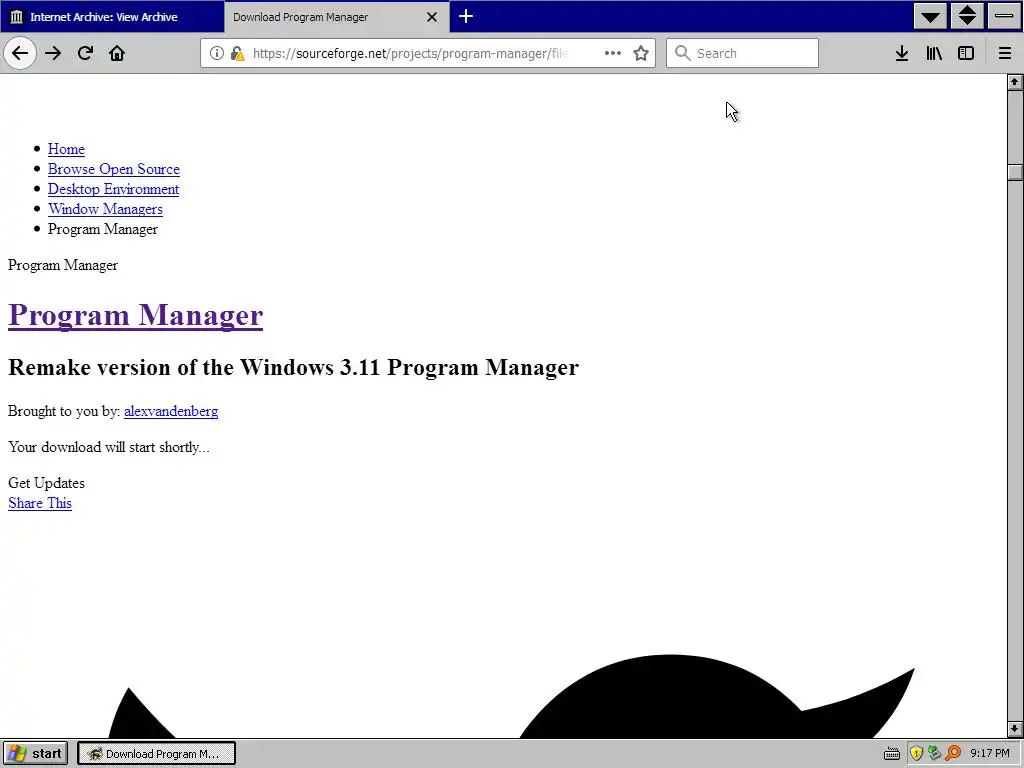Visit alexvandenberg author profile link
1024x768 pixels.
click(x=171, y=411)
